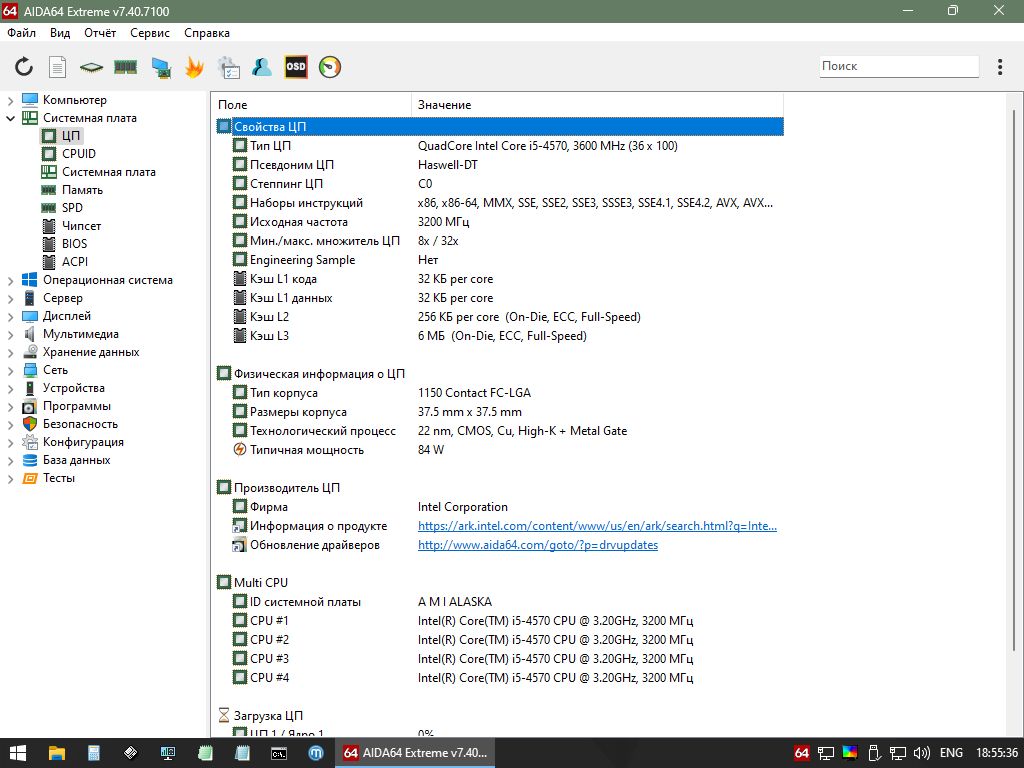Select BIOS in the tree
The width and height of the screenshot is (1024, 768).
click(74, 244)
